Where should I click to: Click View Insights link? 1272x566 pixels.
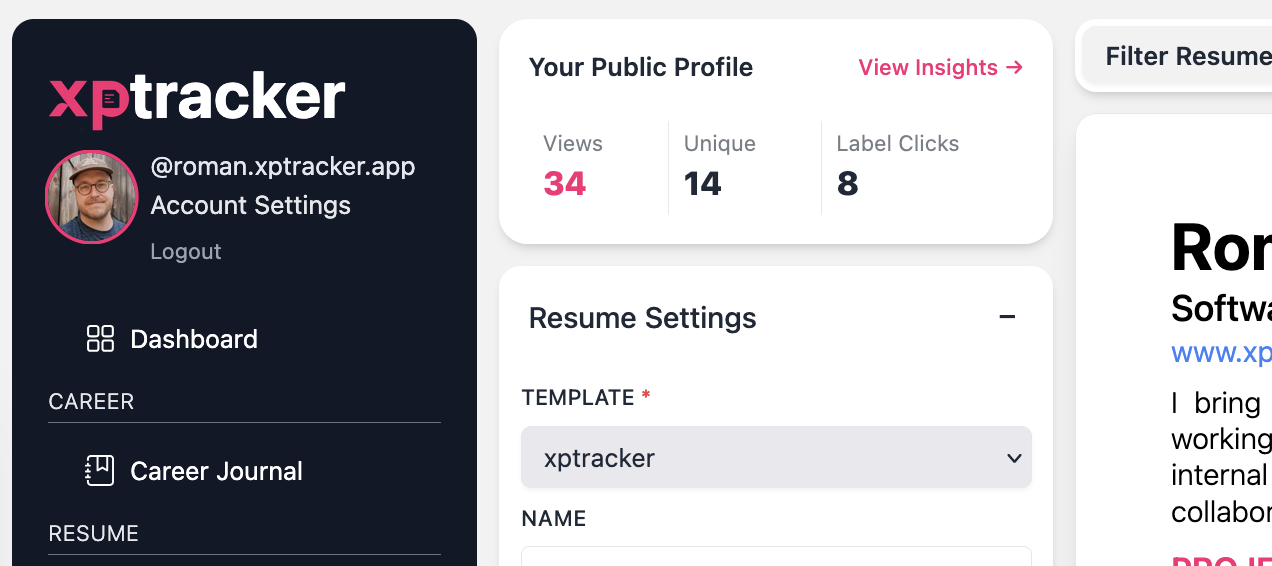tap(941, 68)
